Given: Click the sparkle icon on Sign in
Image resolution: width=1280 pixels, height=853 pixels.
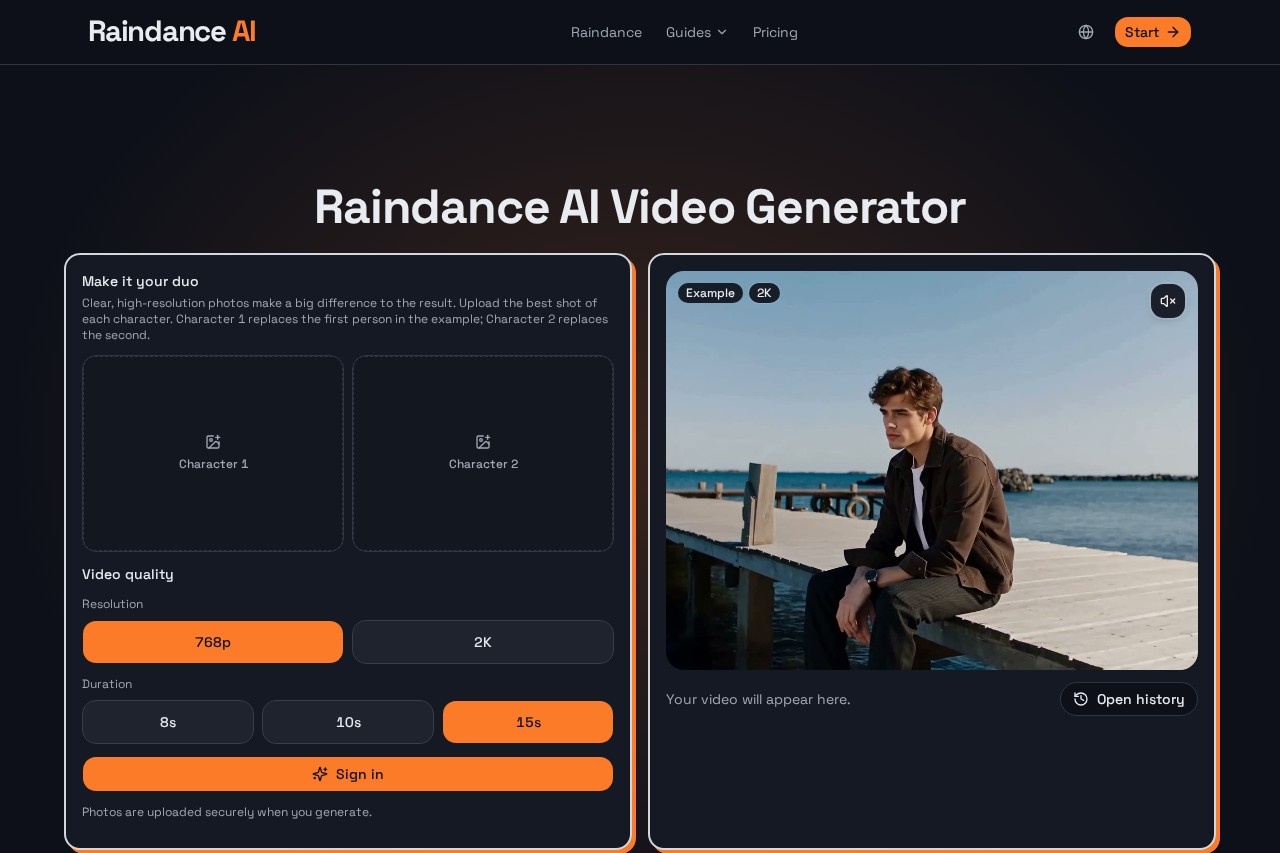Looking at the screenshot, I should 320,774.
